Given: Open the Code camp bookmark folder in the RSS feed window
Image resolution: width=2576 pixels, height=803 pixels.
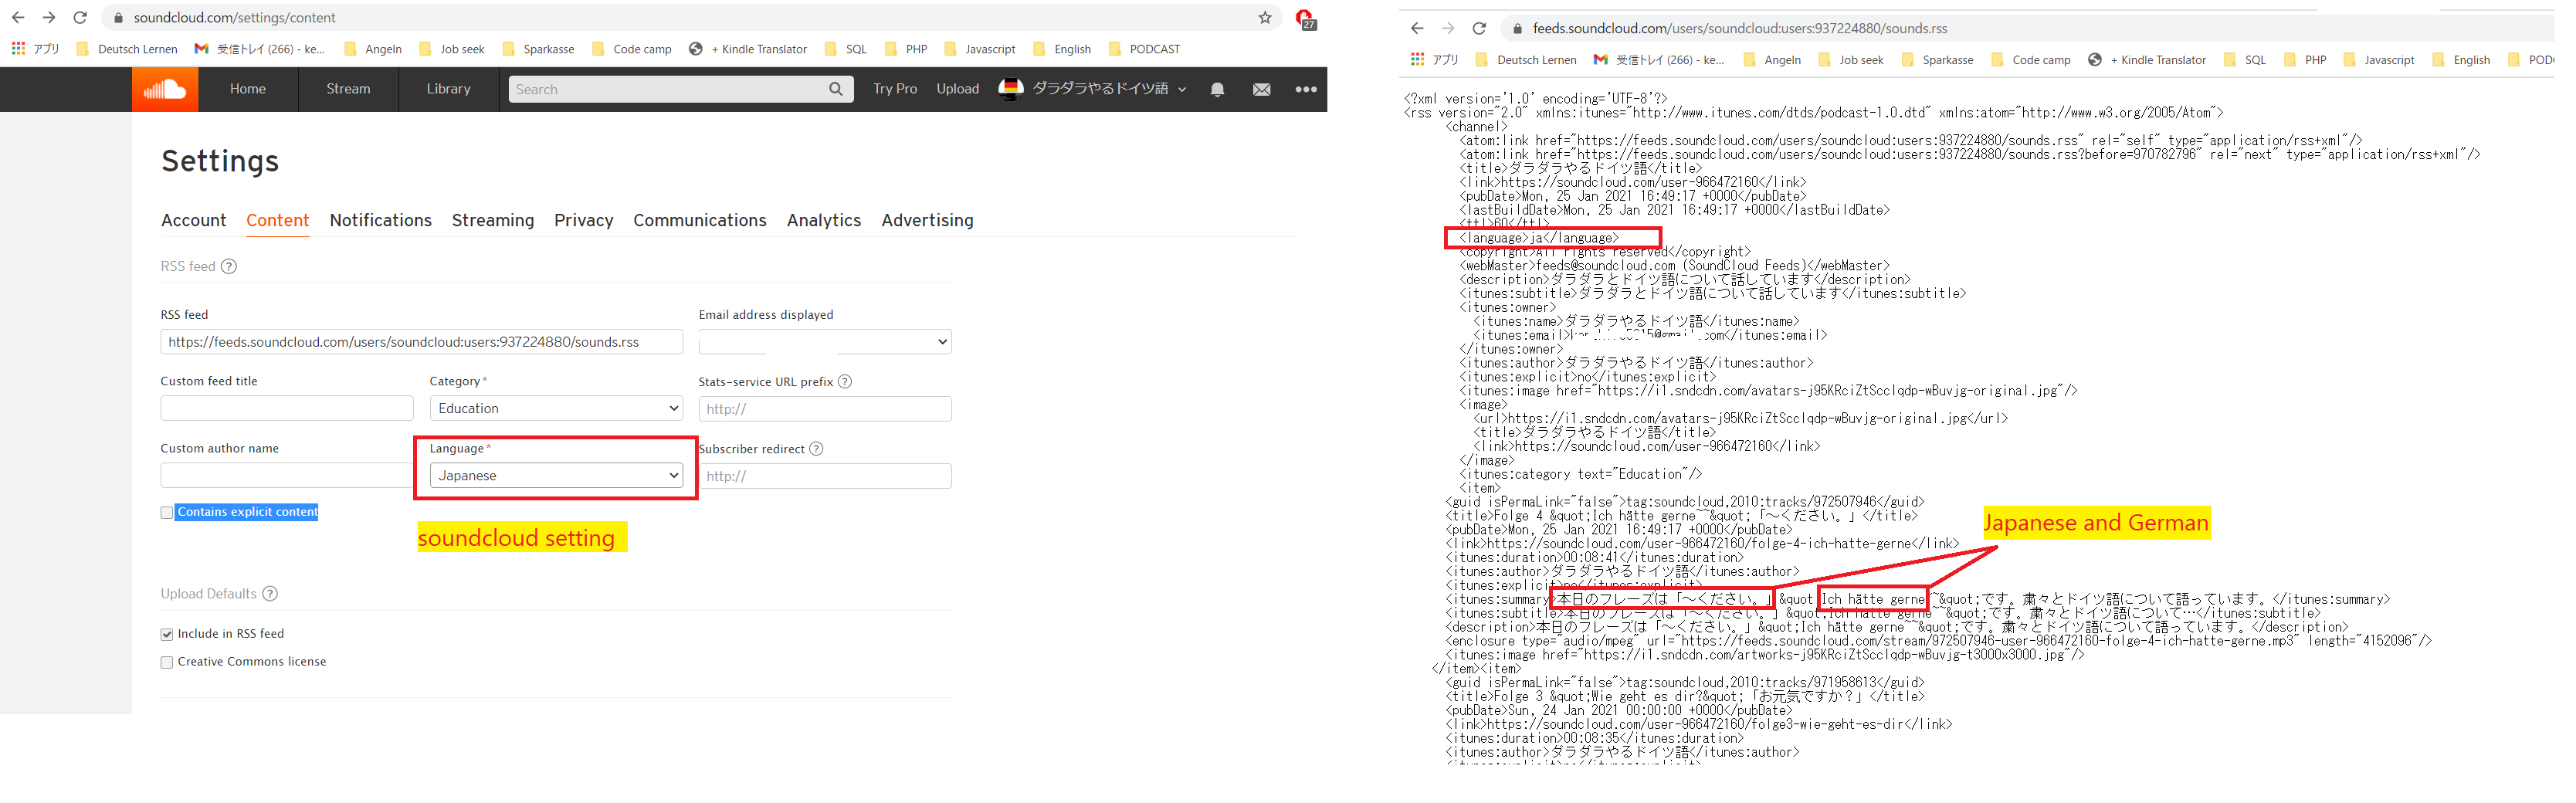Looking at the screenshot, I should (x=2031, y=60).
